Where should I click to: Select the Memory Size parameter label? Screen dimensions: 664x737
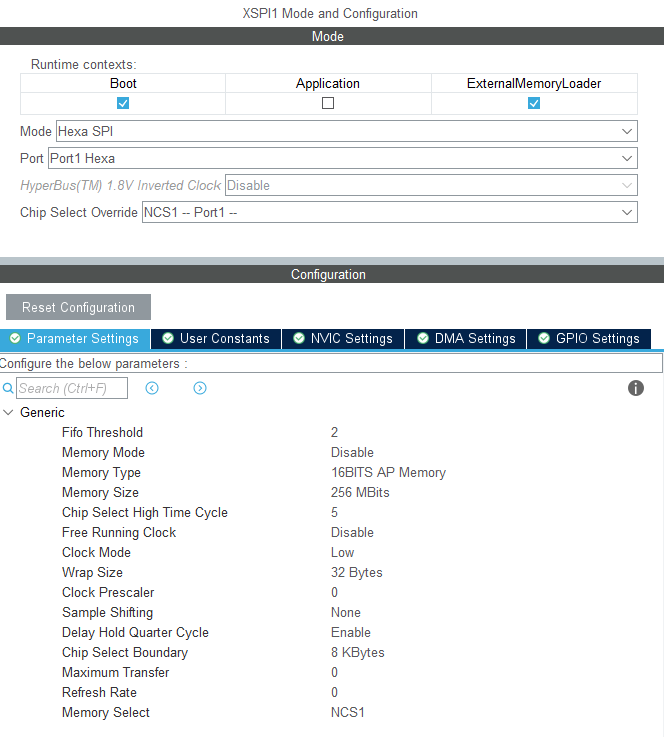[x=101, y=493]
